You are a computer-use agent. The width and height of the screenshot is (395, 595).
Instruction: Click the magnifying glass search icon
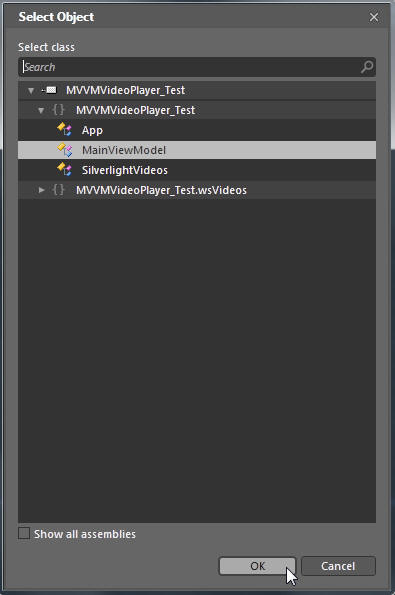(367, 67)
